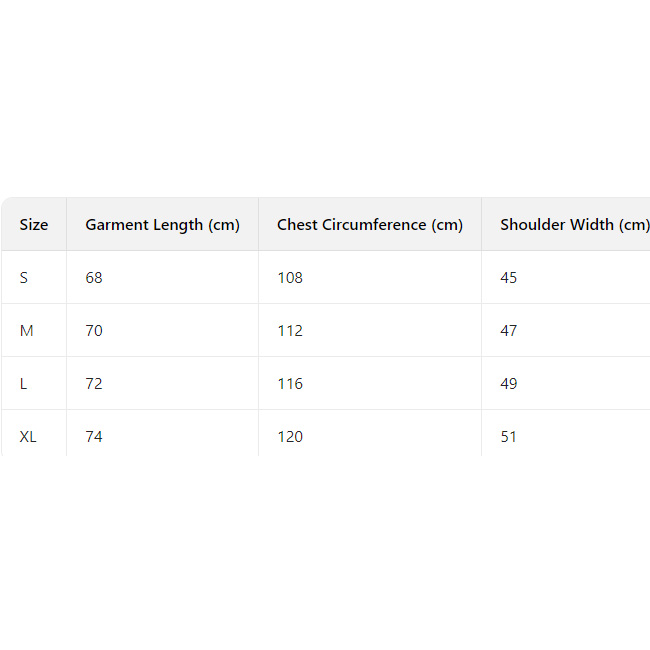Click the Size column header
The height and width of the screenshot is (650, 650).
point(34,225)
